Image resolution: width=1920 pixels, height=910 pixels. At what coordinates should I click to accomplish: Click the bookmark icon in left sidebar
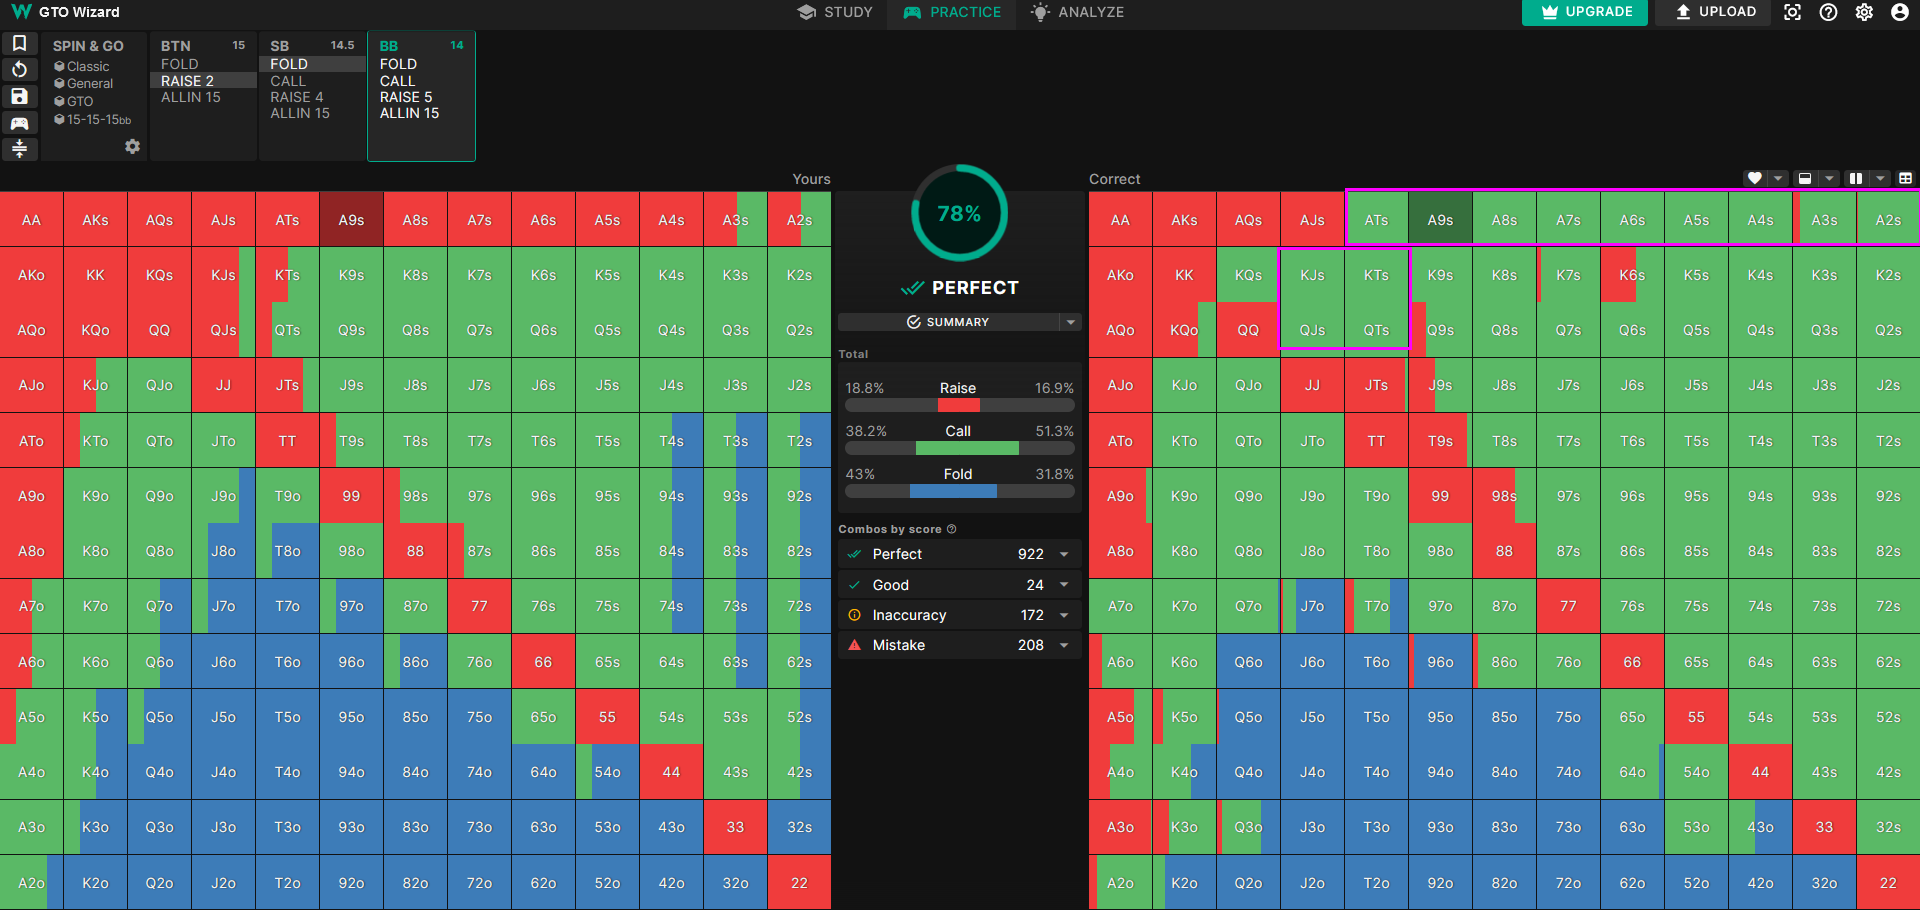click(x=19, y=43)
